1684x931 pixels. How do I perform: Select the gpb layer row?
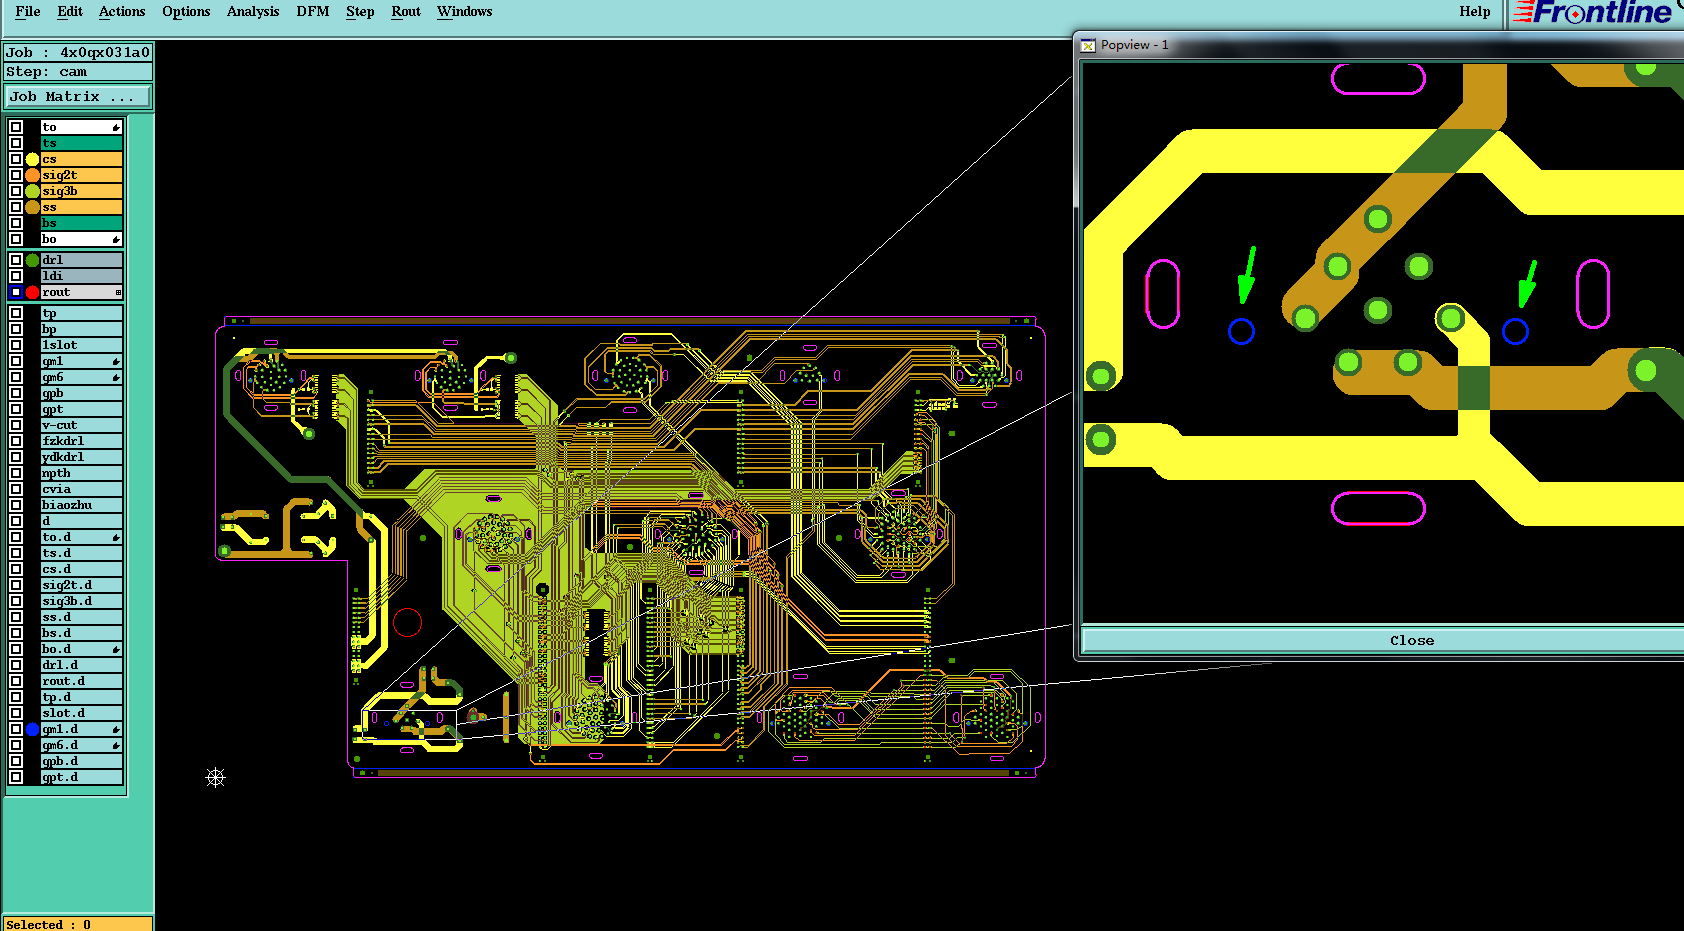point(81,393)
